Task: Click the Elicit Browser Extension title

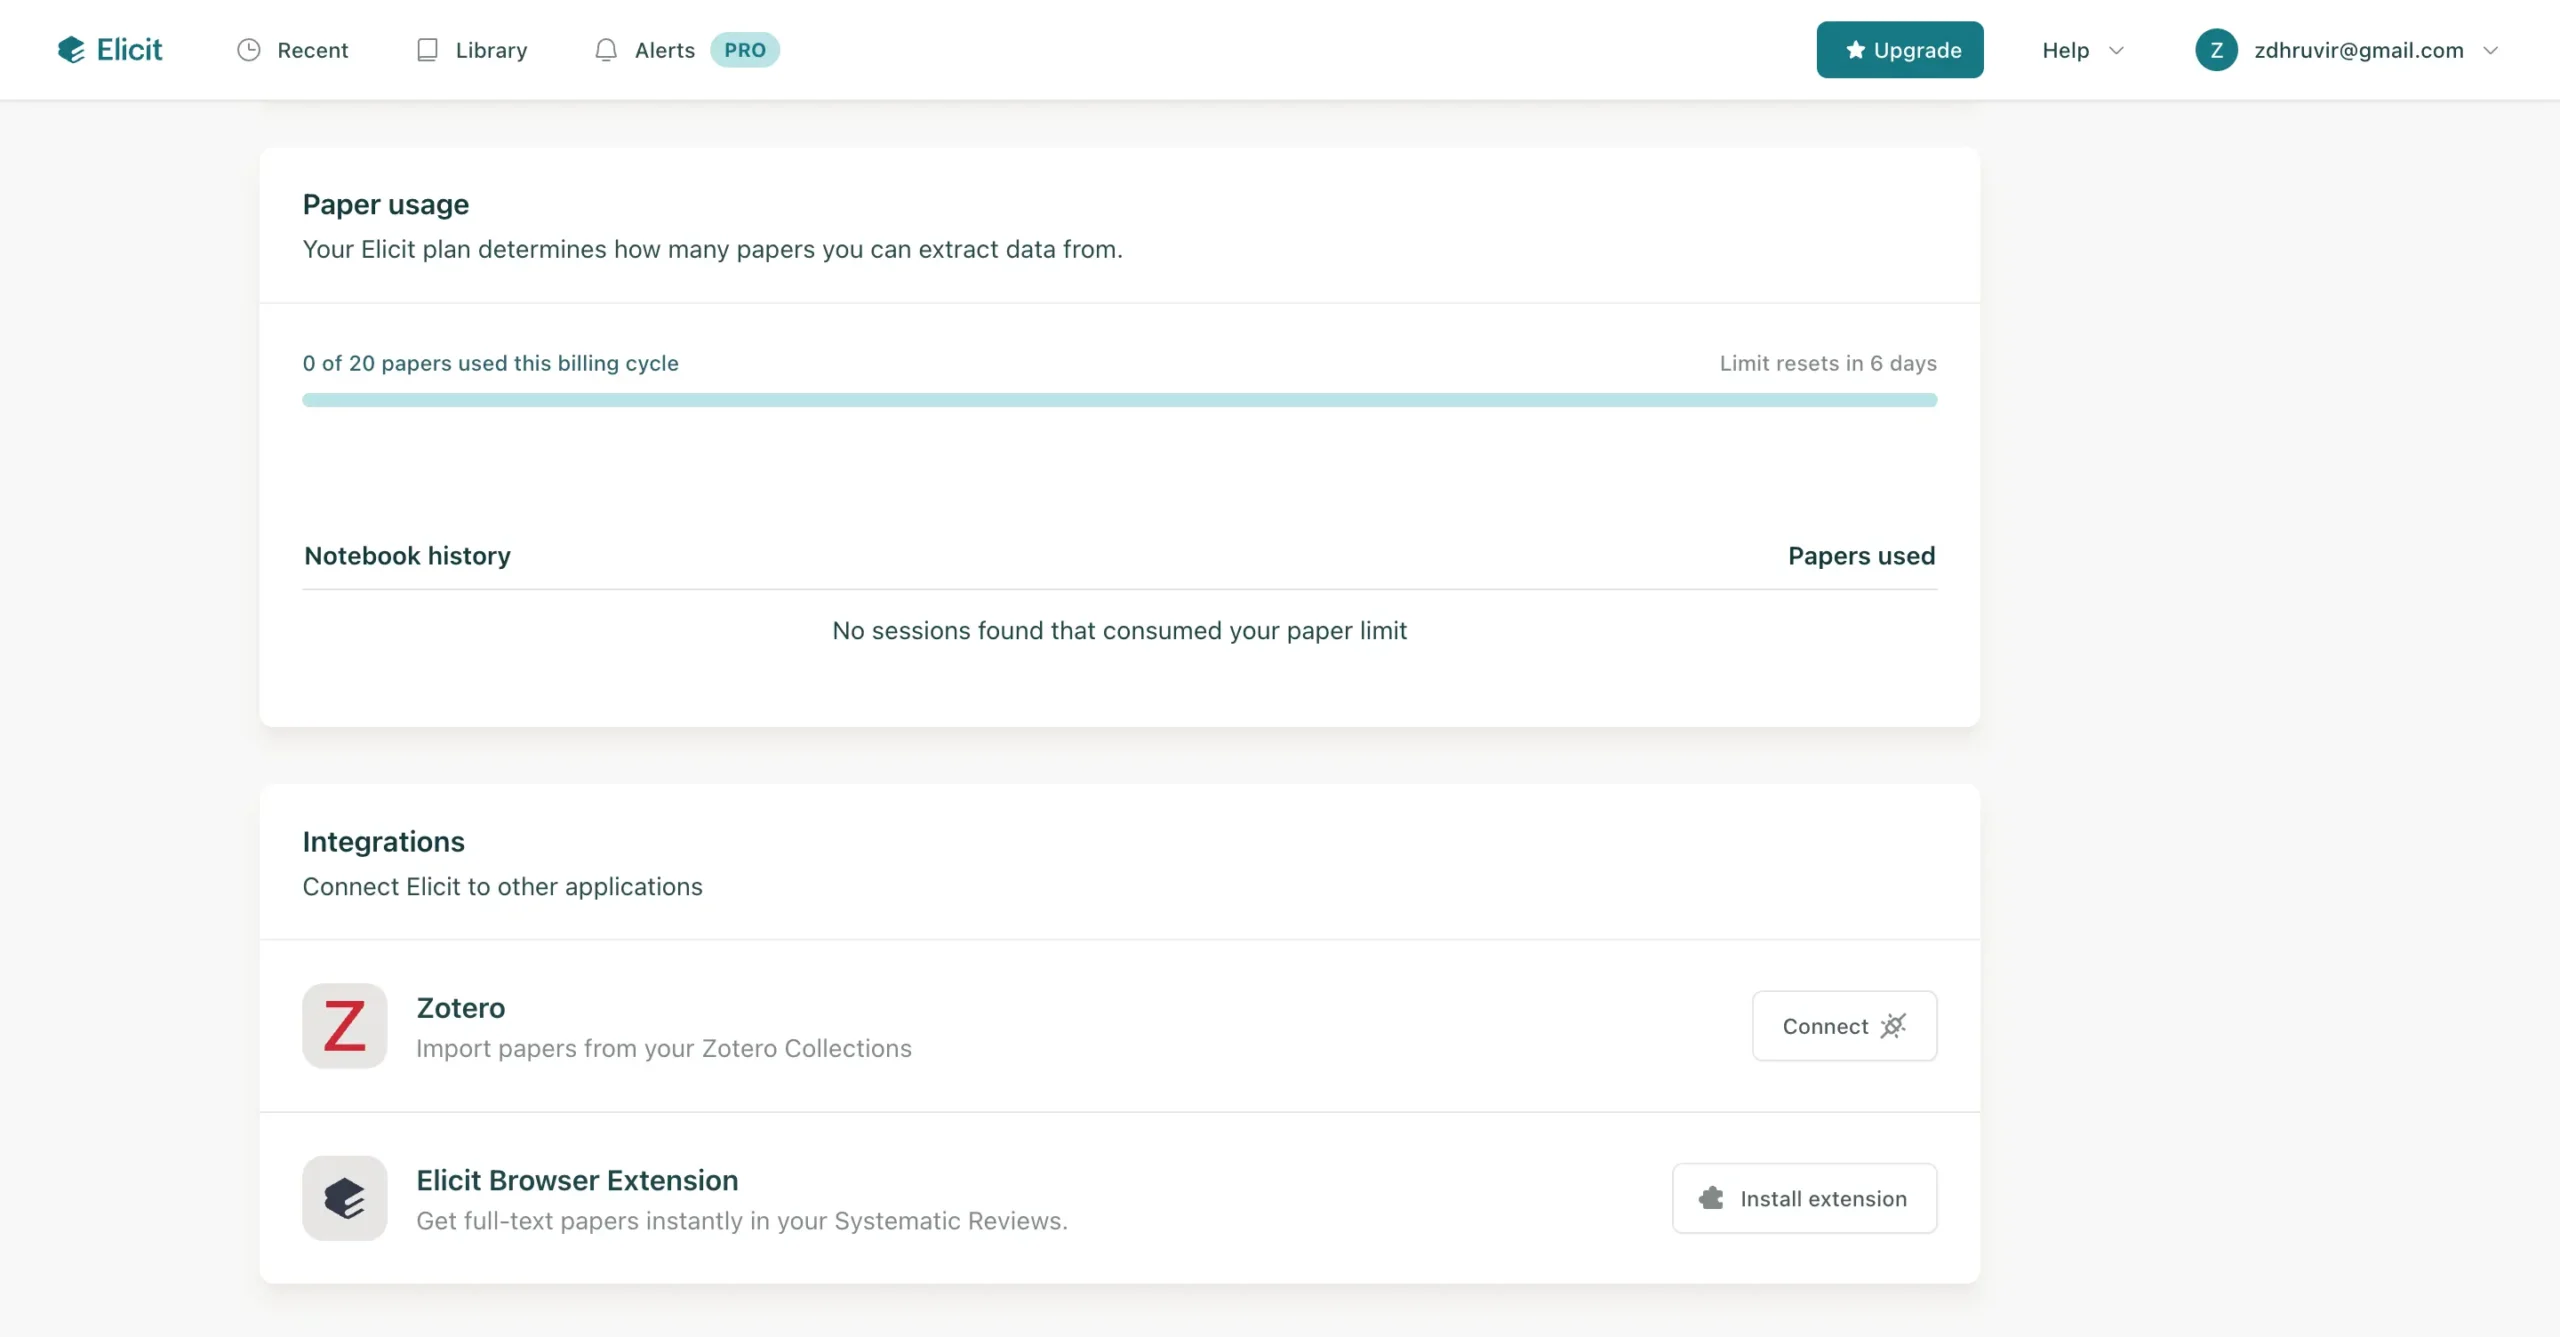Action: point(578,1181)
